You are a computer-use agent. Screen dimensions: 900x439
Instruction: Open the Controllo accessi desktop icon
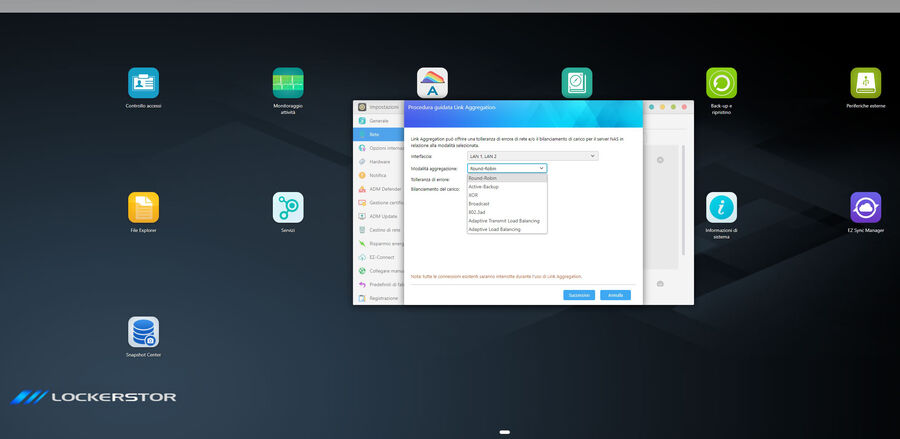[143, 83]
